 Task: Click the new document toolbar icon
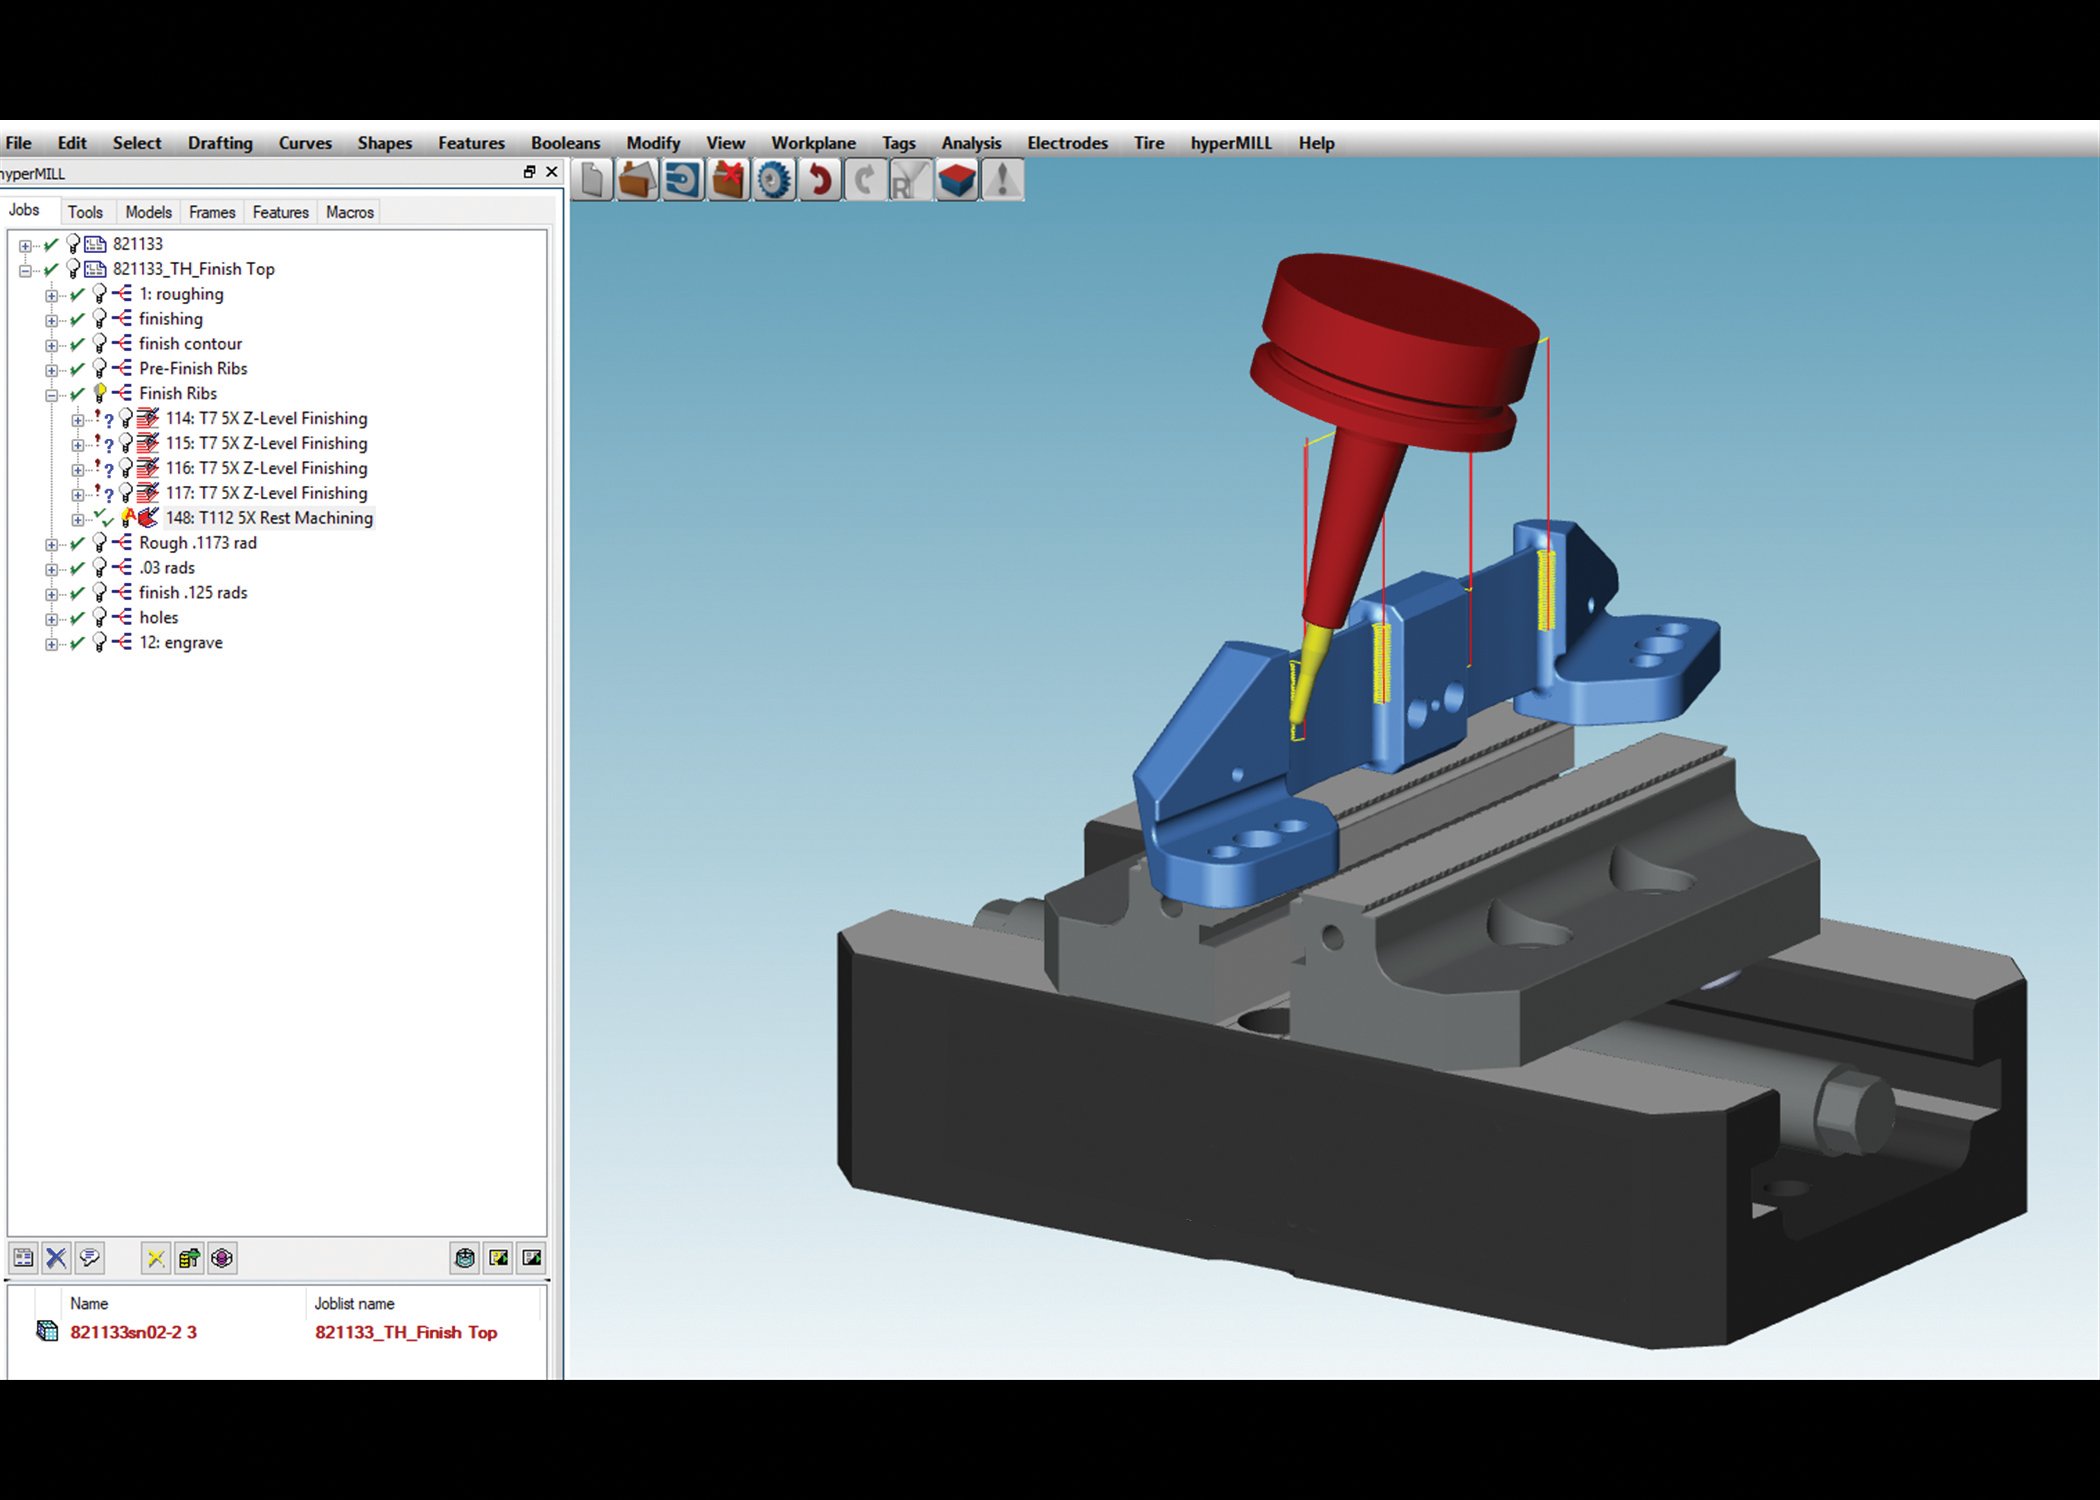(592, 181)
